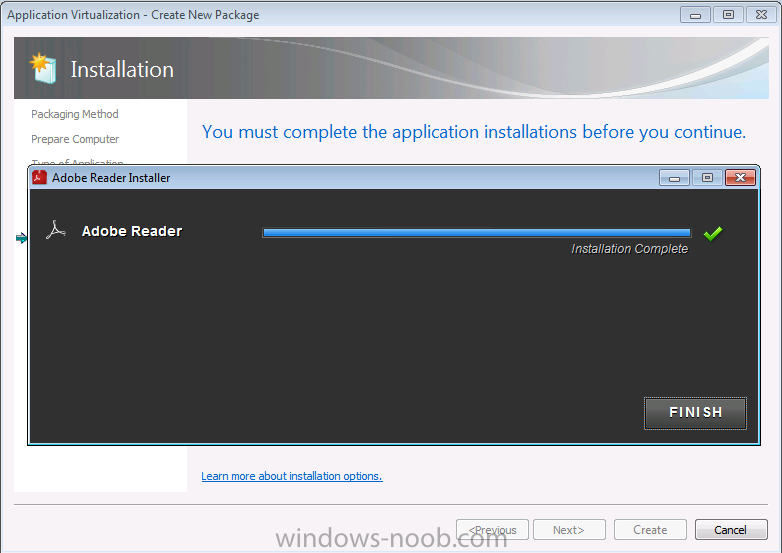Click the green installation complete checkmark
The image size is (782, 553).
click(713, 233)
